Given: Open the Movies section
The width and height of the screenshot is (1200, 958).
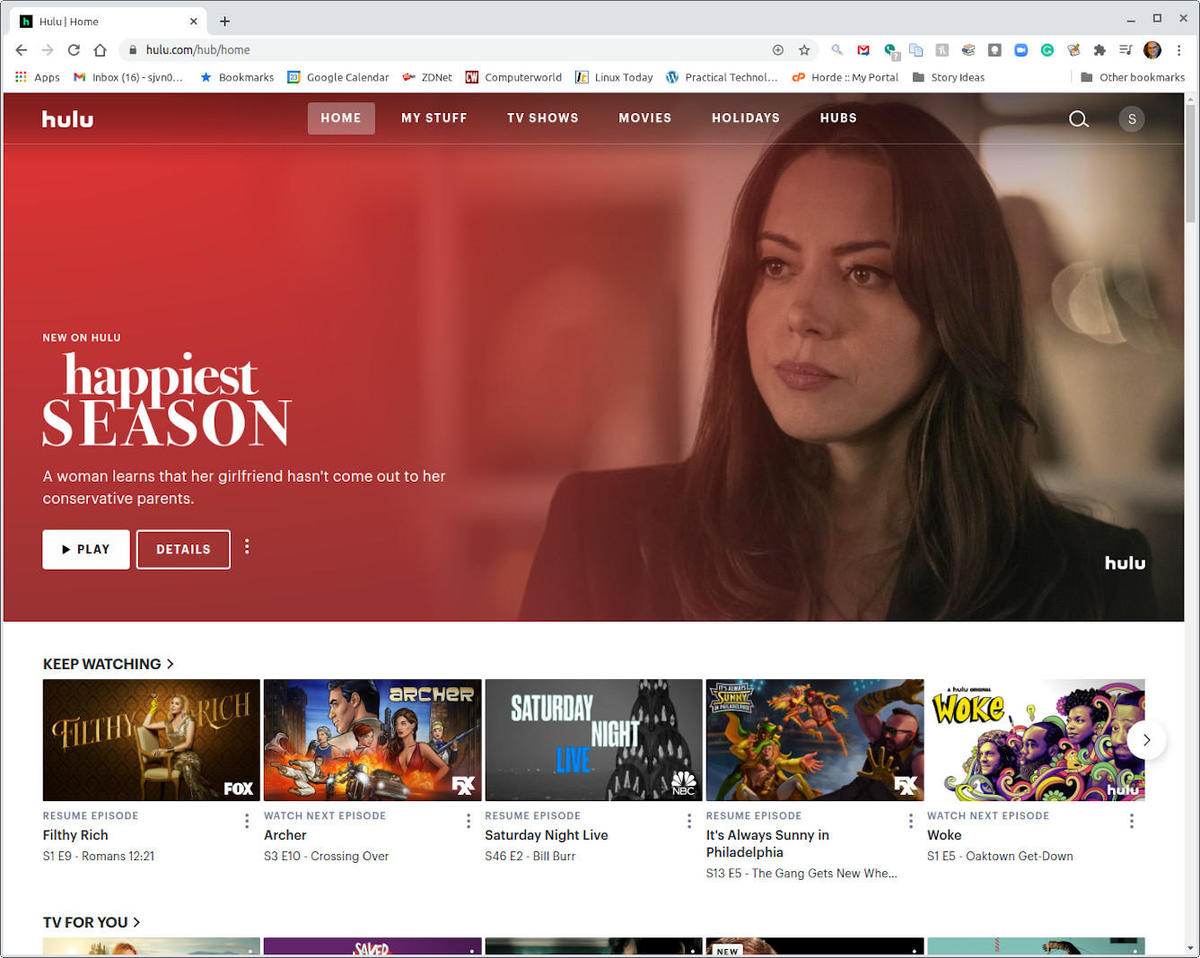Looking at the screenshot, I should [645, 118].
